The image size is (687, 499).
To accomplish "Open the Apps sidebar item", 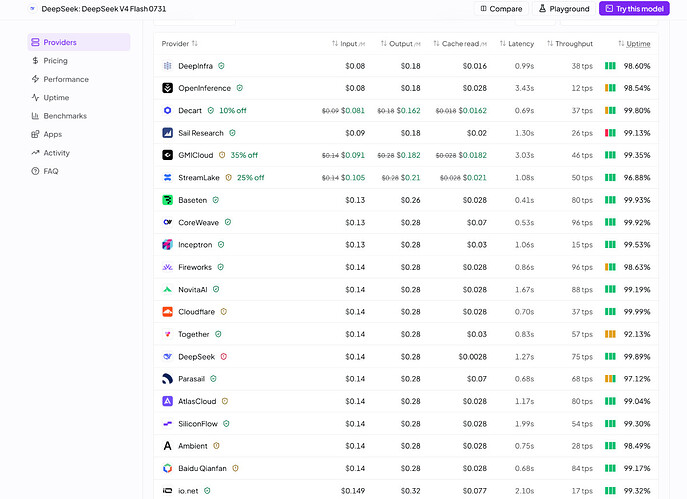I will point(79,134).
